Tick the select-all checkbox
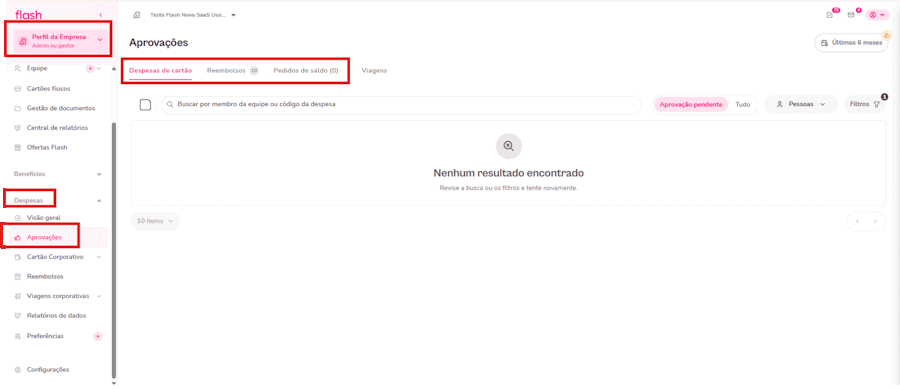This screenshot has width=900, height=389. (145, 104)
